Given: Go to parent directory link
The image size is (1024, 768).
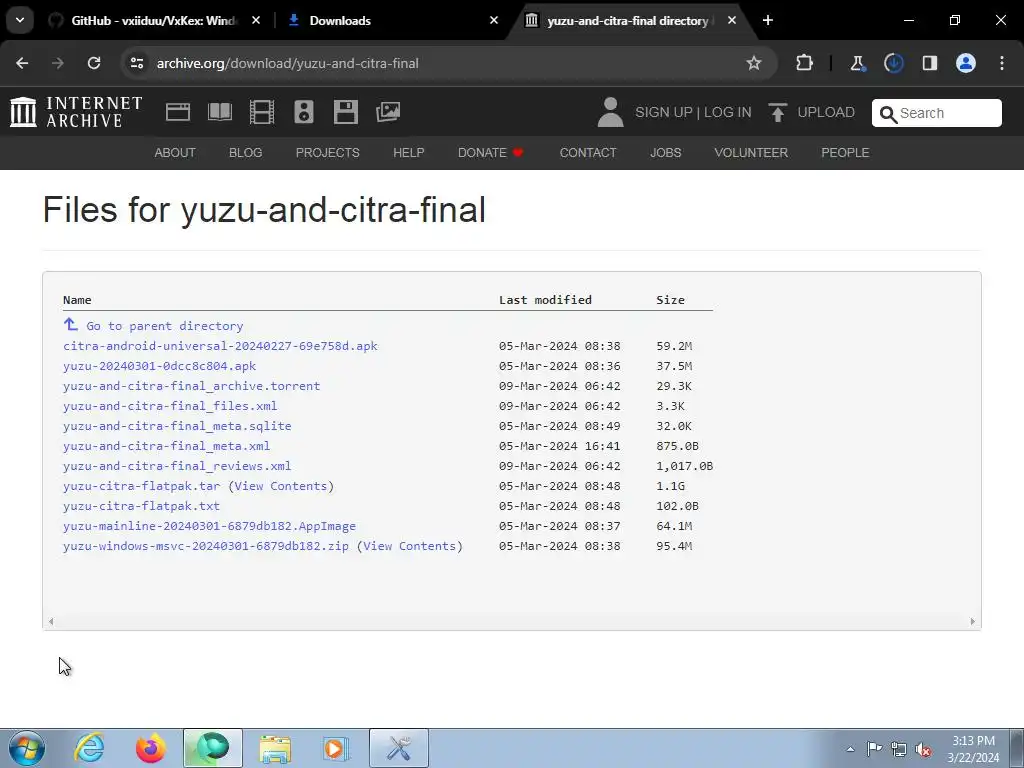Looking at the screenshot, I should click(x=165, y=326).
